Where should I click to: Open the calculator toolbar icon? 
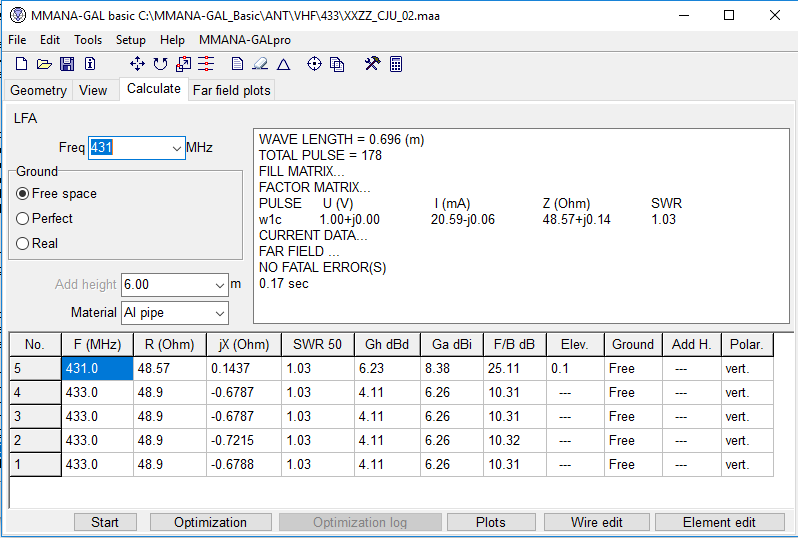[x=396, y=64]
